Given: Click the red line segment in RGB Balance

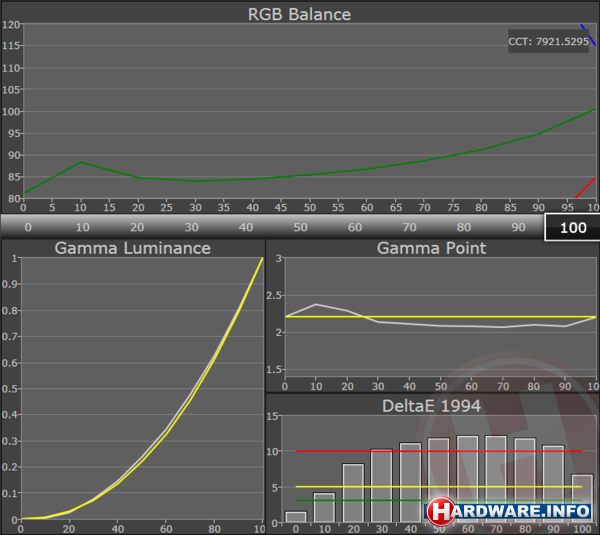Looking at the screenshot, I should (587, 187).
